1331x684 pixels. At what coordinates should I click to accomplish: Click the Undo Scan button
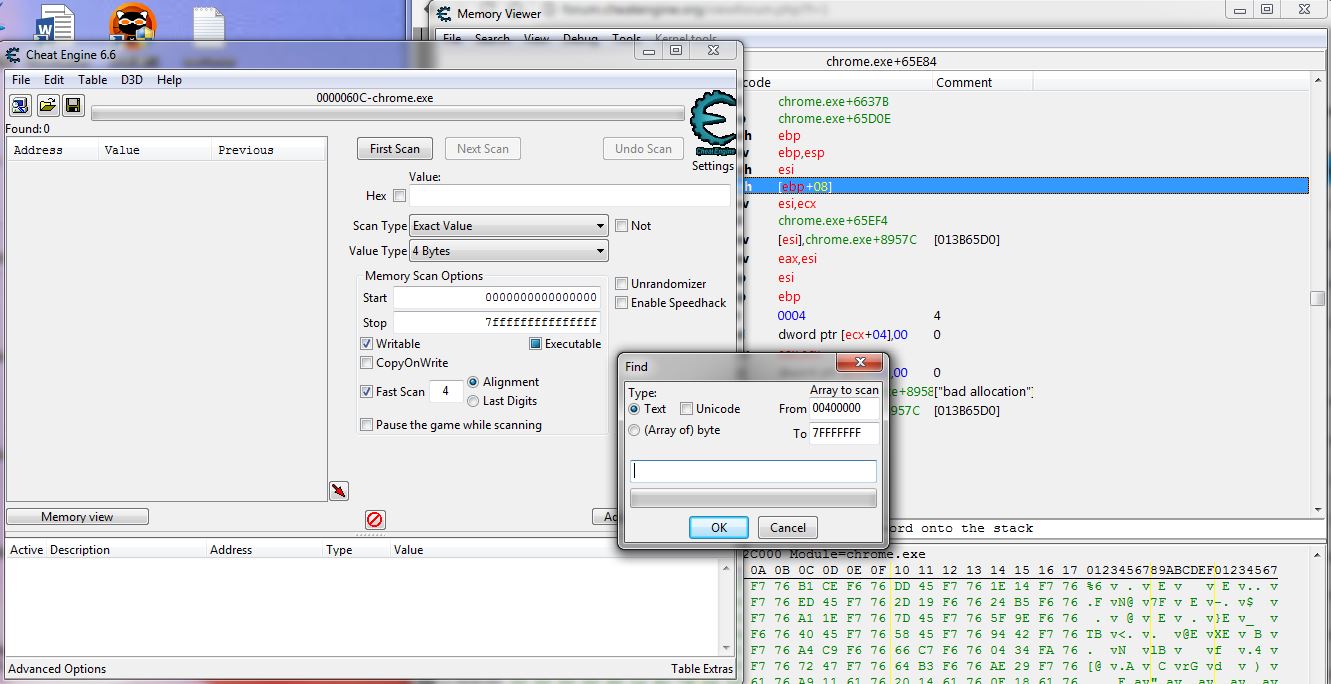click(x=644, y=149)
